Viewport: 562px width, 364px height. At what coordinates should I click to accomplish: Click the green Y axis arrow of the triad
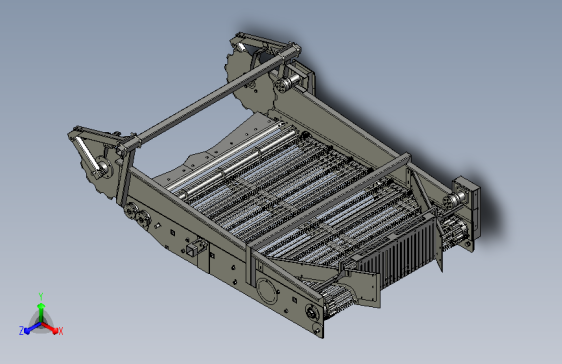tap(41, 312)
